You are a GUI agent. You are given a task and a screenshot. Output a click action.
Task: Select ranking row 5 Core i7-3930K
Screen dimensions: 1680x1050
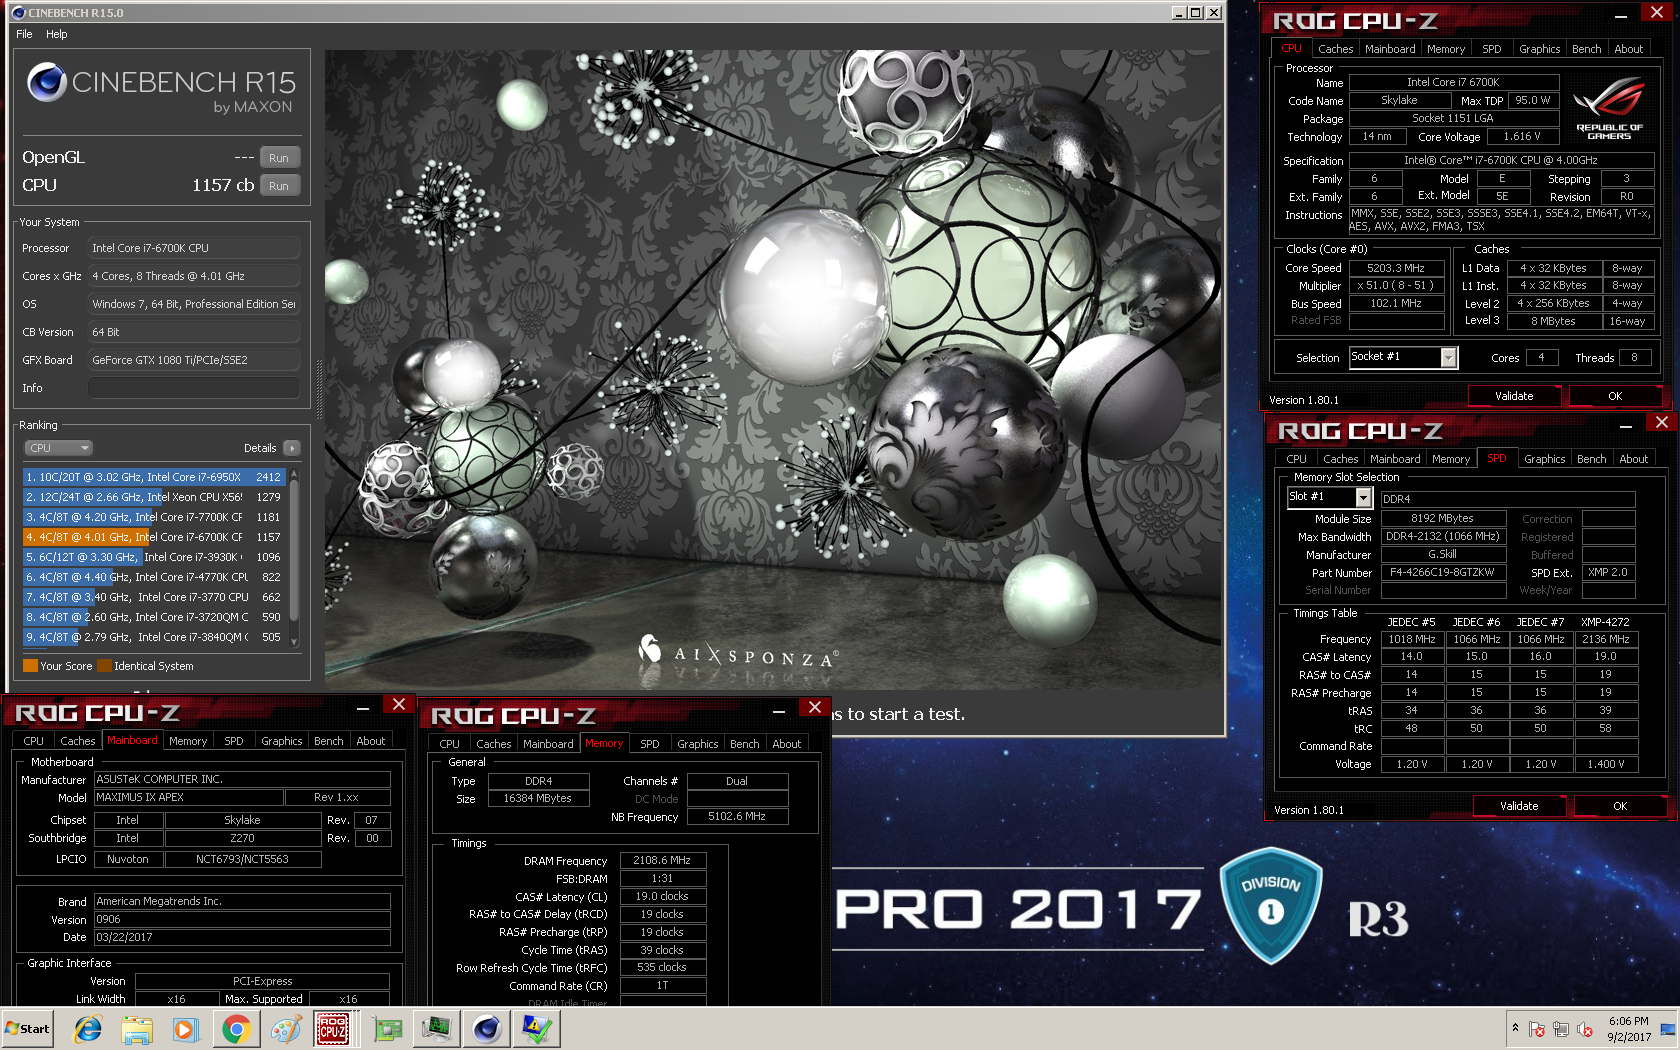click(154, 557)
